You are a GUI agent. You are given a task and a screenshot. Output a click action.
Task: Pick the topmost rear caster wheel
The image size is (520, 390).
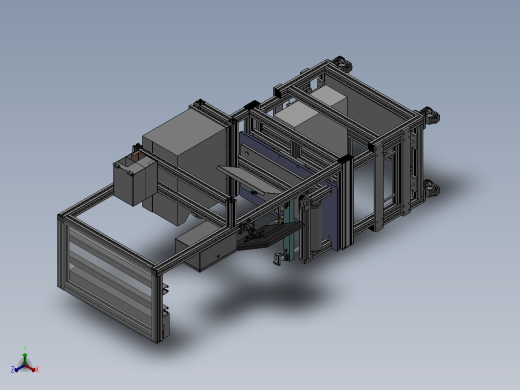coord(342,63)
